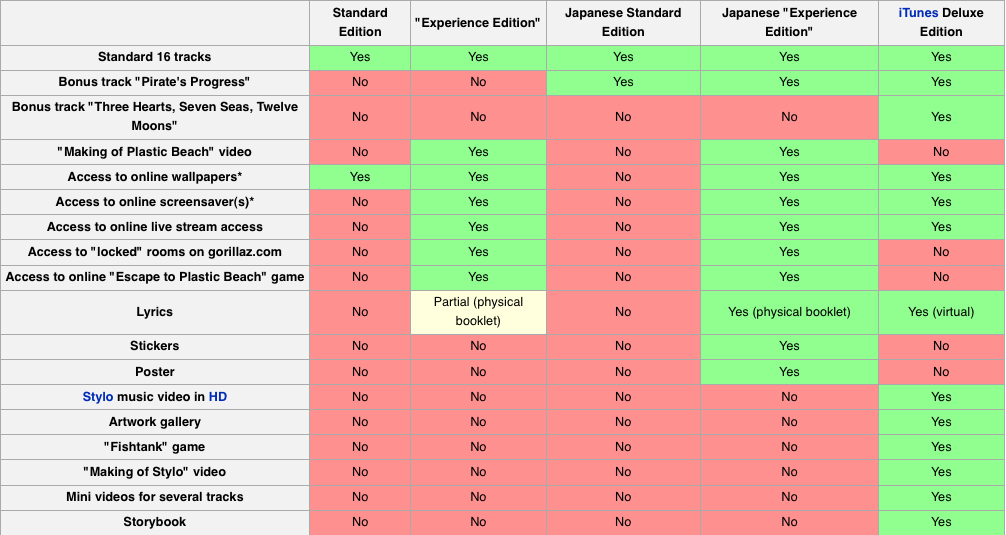Click the Yes cell in the Storybook row
Screen dimensions: 1006x535
941,522
